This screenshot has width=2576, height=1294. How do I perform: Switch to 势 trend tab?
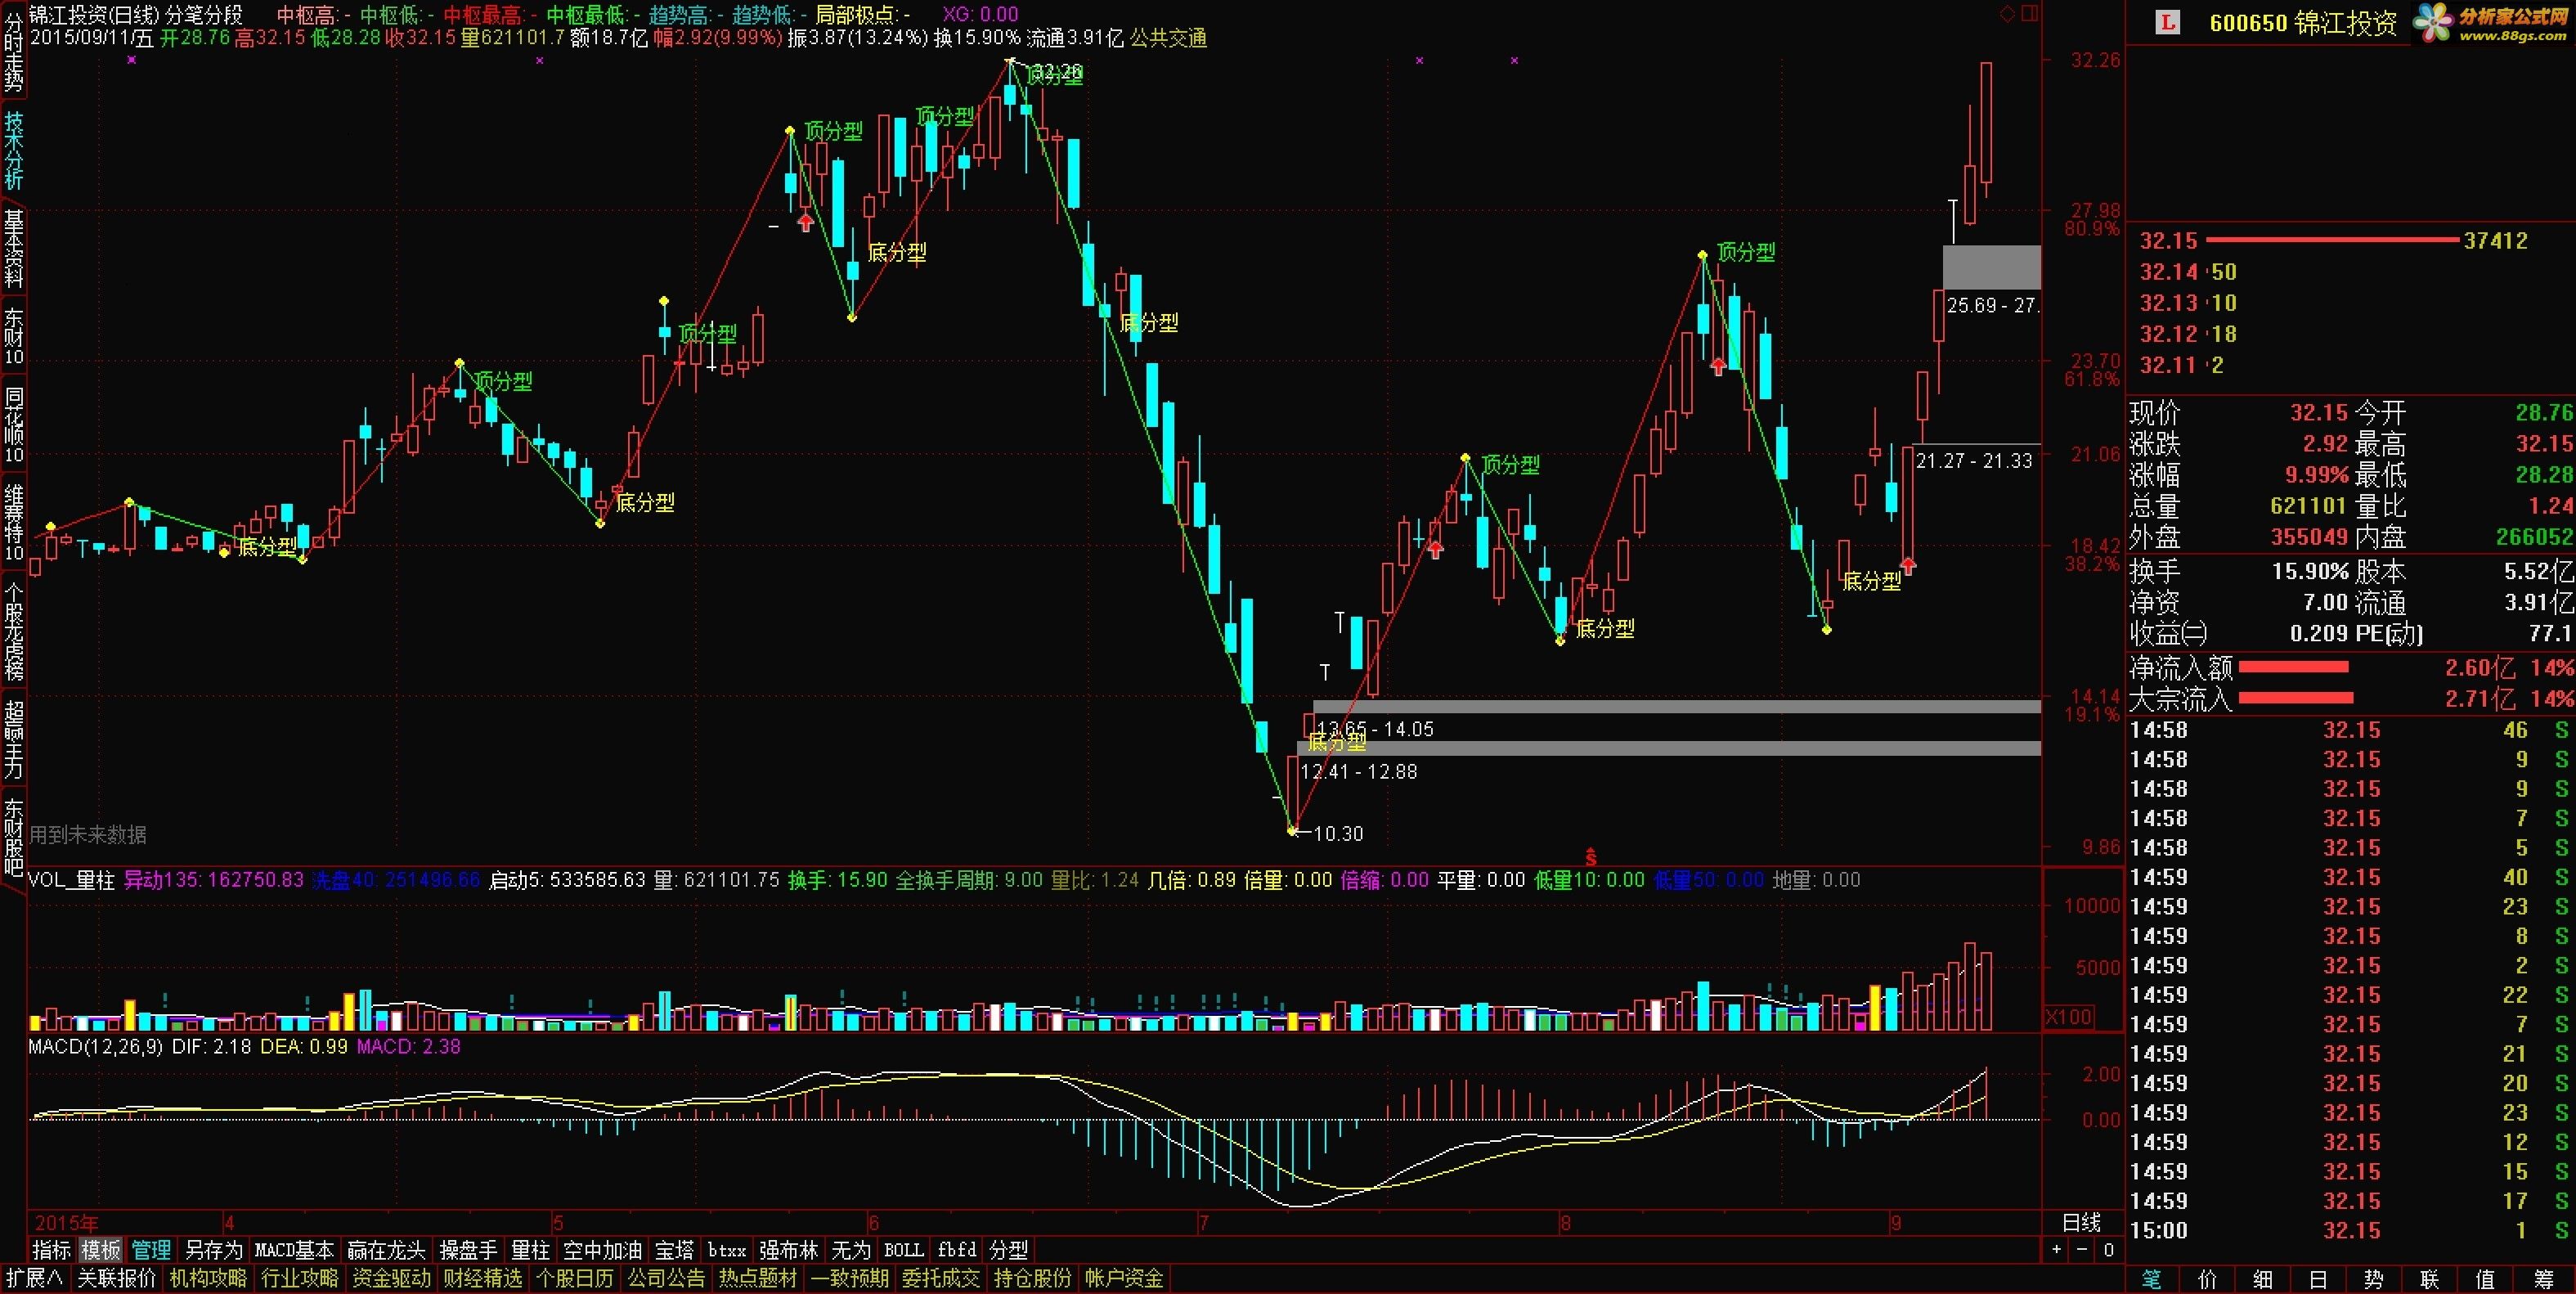2374,1279
